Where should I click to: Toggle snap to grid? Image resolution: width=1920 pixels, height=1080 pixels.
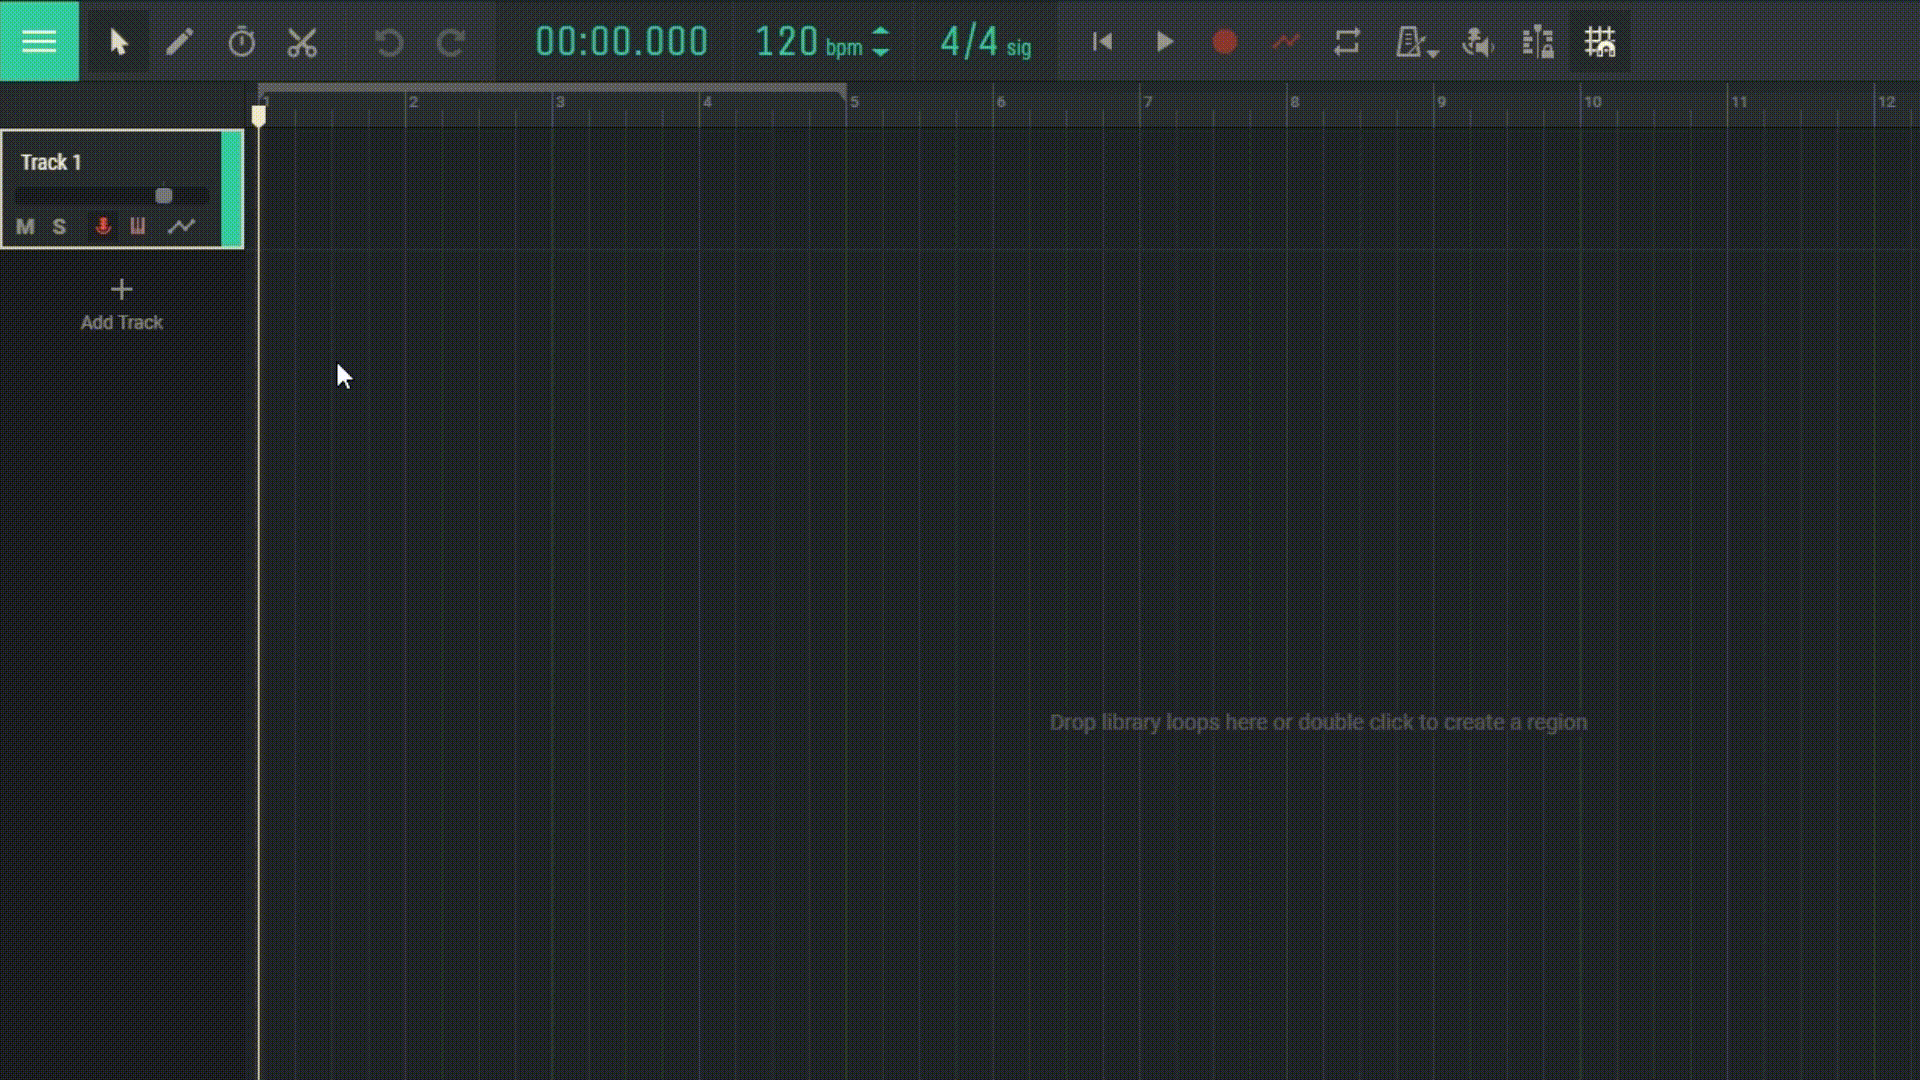1600,41
